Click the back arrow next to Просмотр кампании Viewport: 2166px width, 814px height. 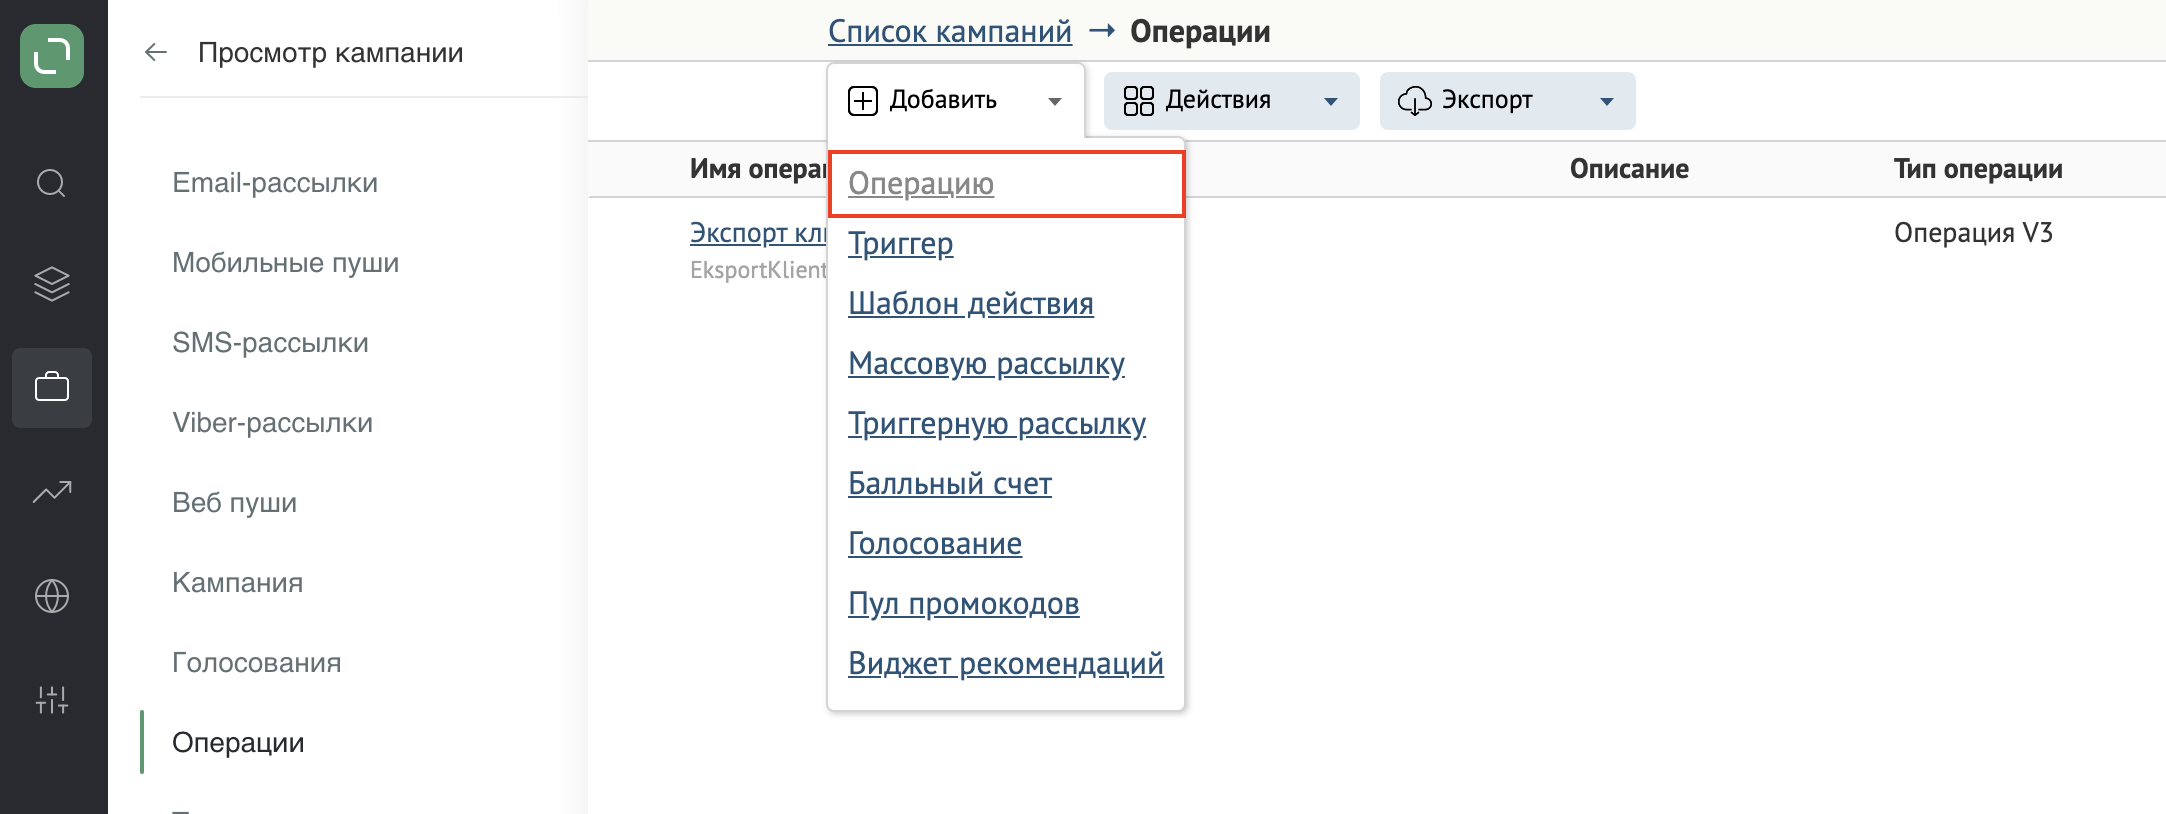(x=156, y=53)
